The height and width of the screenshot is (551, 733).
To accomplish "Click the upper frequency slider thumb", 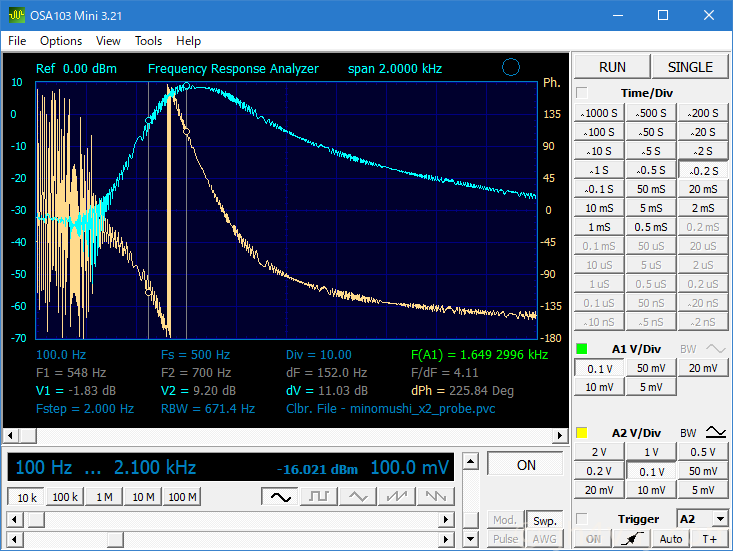I will pyautogui.click(x=34, y=519).
